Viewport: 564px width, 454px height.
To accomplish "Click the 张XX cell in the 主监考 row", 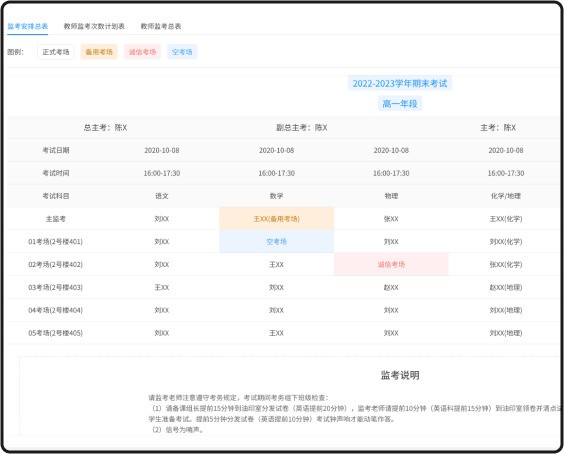I will pos(391,219).
